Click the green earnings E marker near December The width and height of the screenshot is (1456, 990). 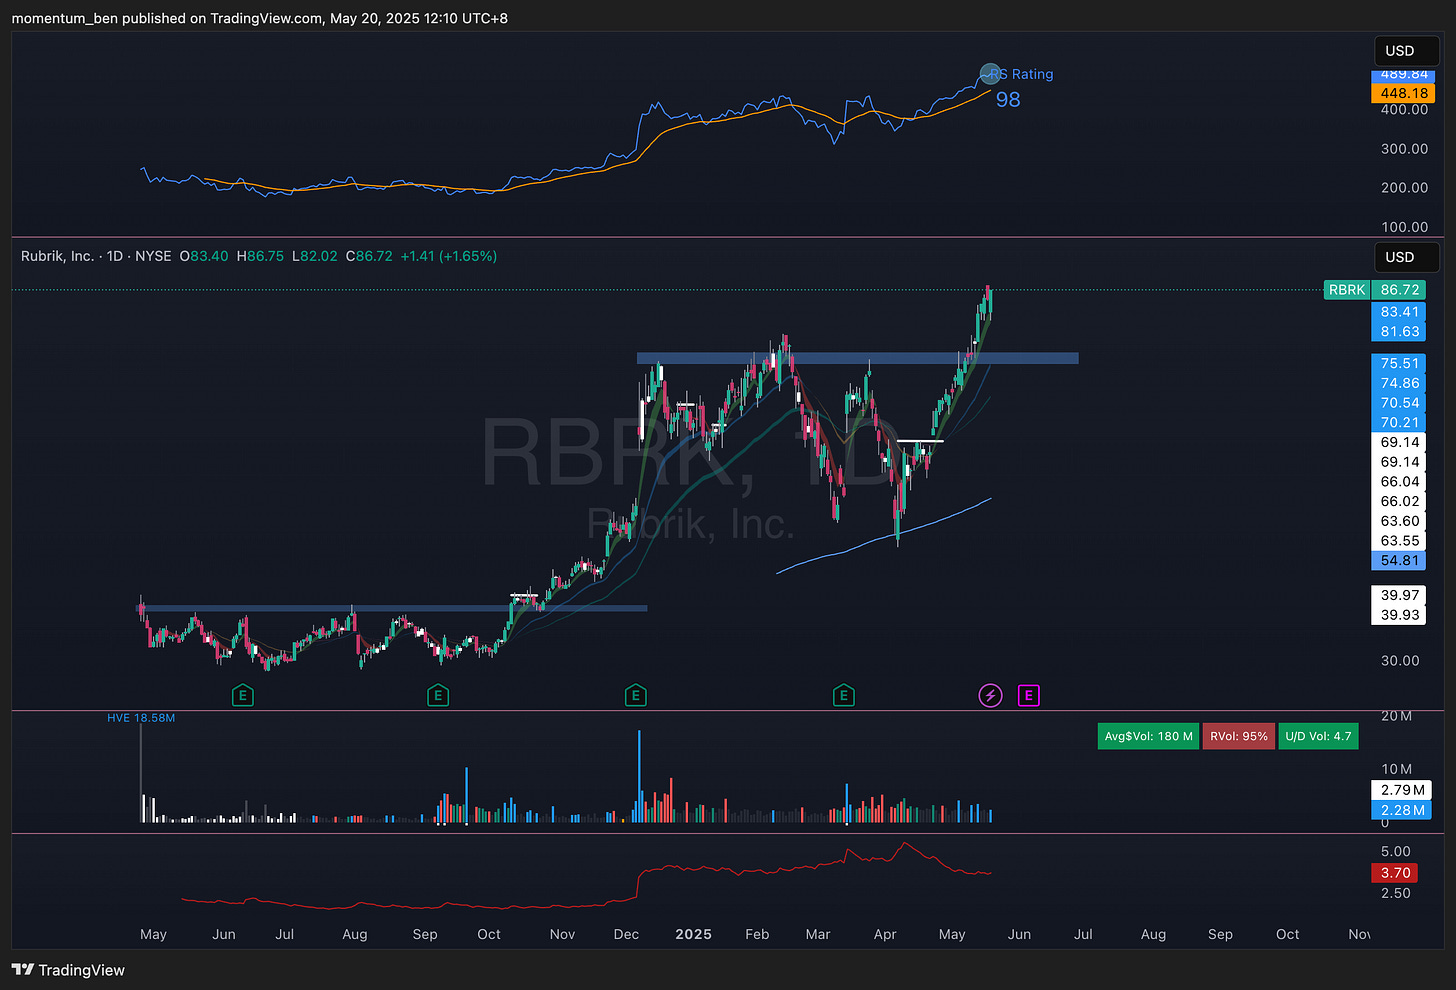(635, 695)
